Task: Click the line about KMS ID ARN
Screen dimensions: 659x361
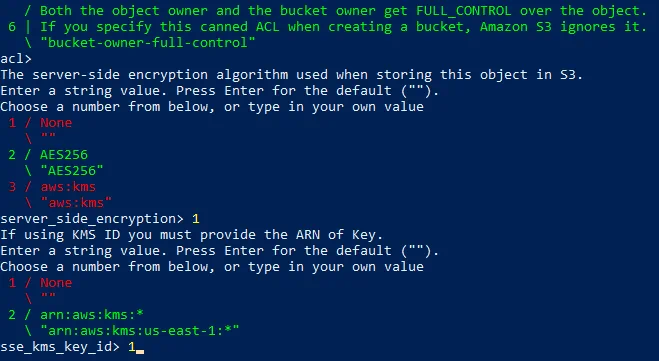Action: [192, 235]
